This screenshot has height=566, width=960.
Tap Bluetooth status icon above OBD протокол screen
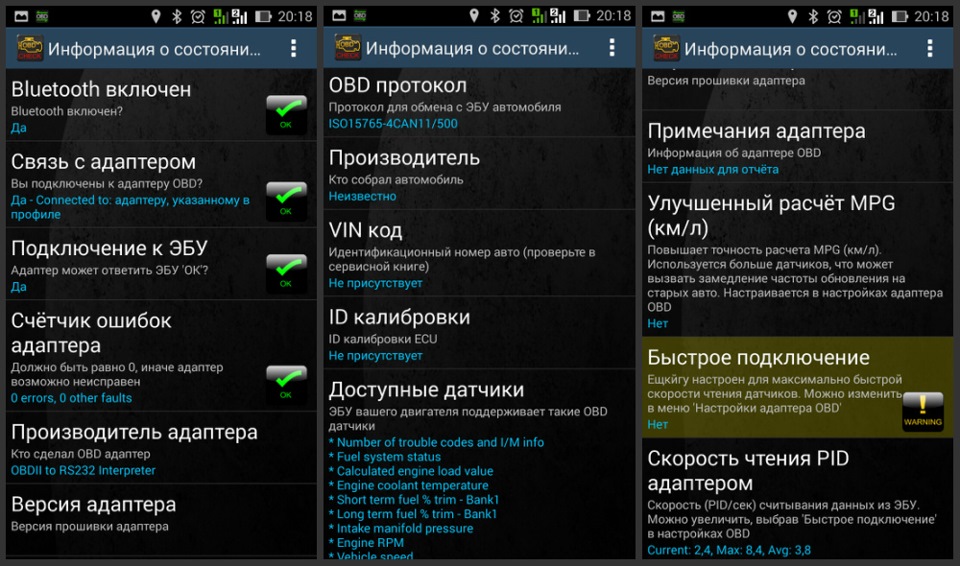pyautogui.click(x=495, y=16)
